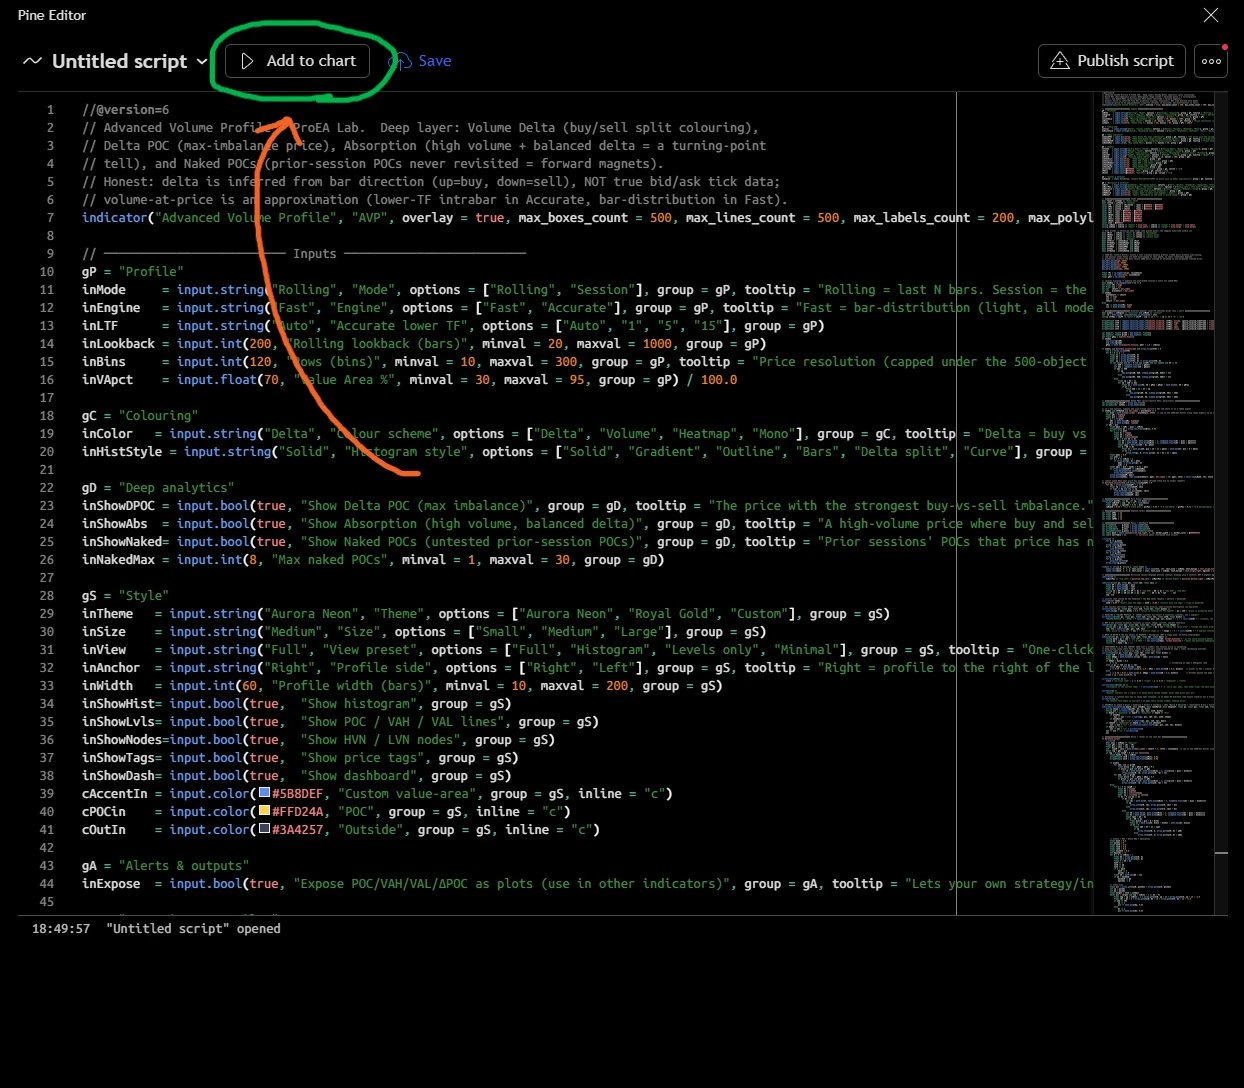This screenshot has height=1088, width=1244.
Task: Click the inHistStyle variable name
Action: (122, 451)
